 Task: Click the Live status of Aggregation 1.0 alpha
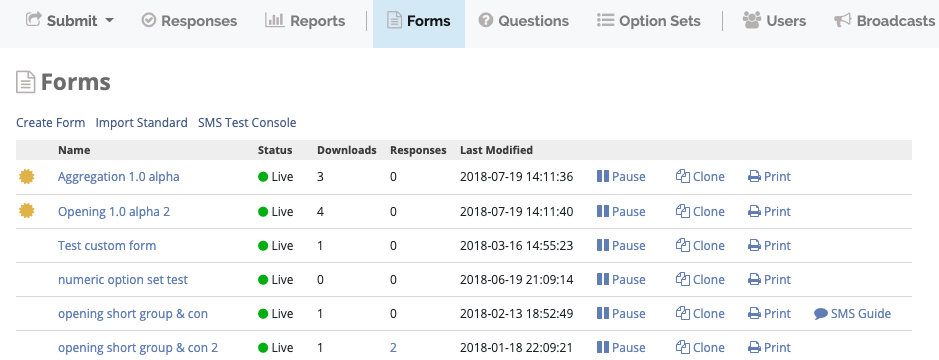pyautogui.click(x=276, y=177)
